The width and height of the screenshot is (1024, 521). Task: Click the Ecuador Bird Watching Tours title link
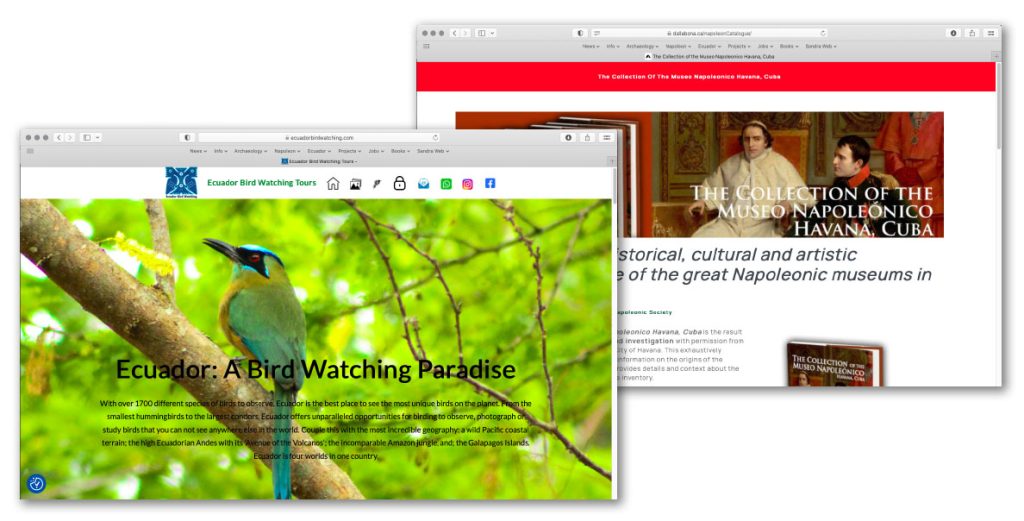[261, 183]
